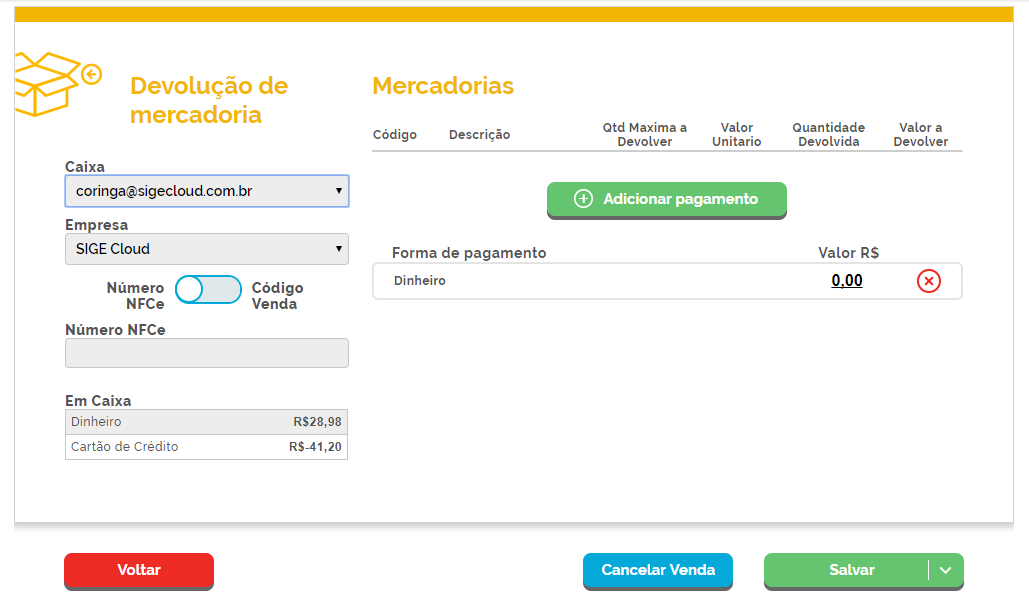Toggle the Número NFCe / Código Venda switch
This screenshot has height=597, width=1029.
point(208,289)
